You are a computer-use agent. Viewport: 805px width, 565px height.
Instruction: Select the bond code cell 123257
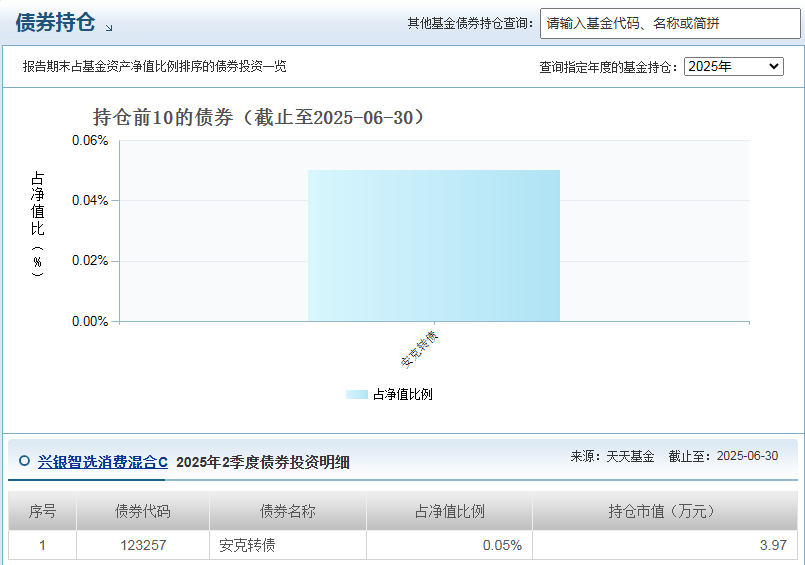coord(143,545)
